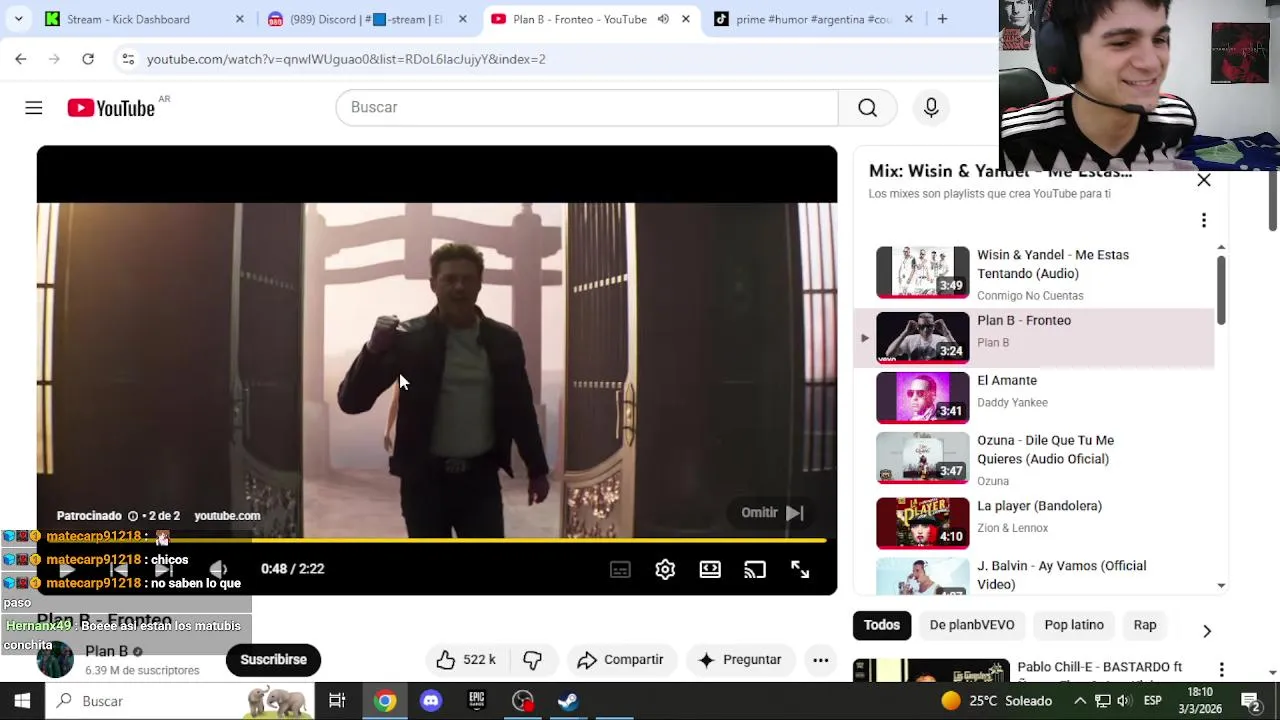Open the volume control in tray

tap(1124, 701)
